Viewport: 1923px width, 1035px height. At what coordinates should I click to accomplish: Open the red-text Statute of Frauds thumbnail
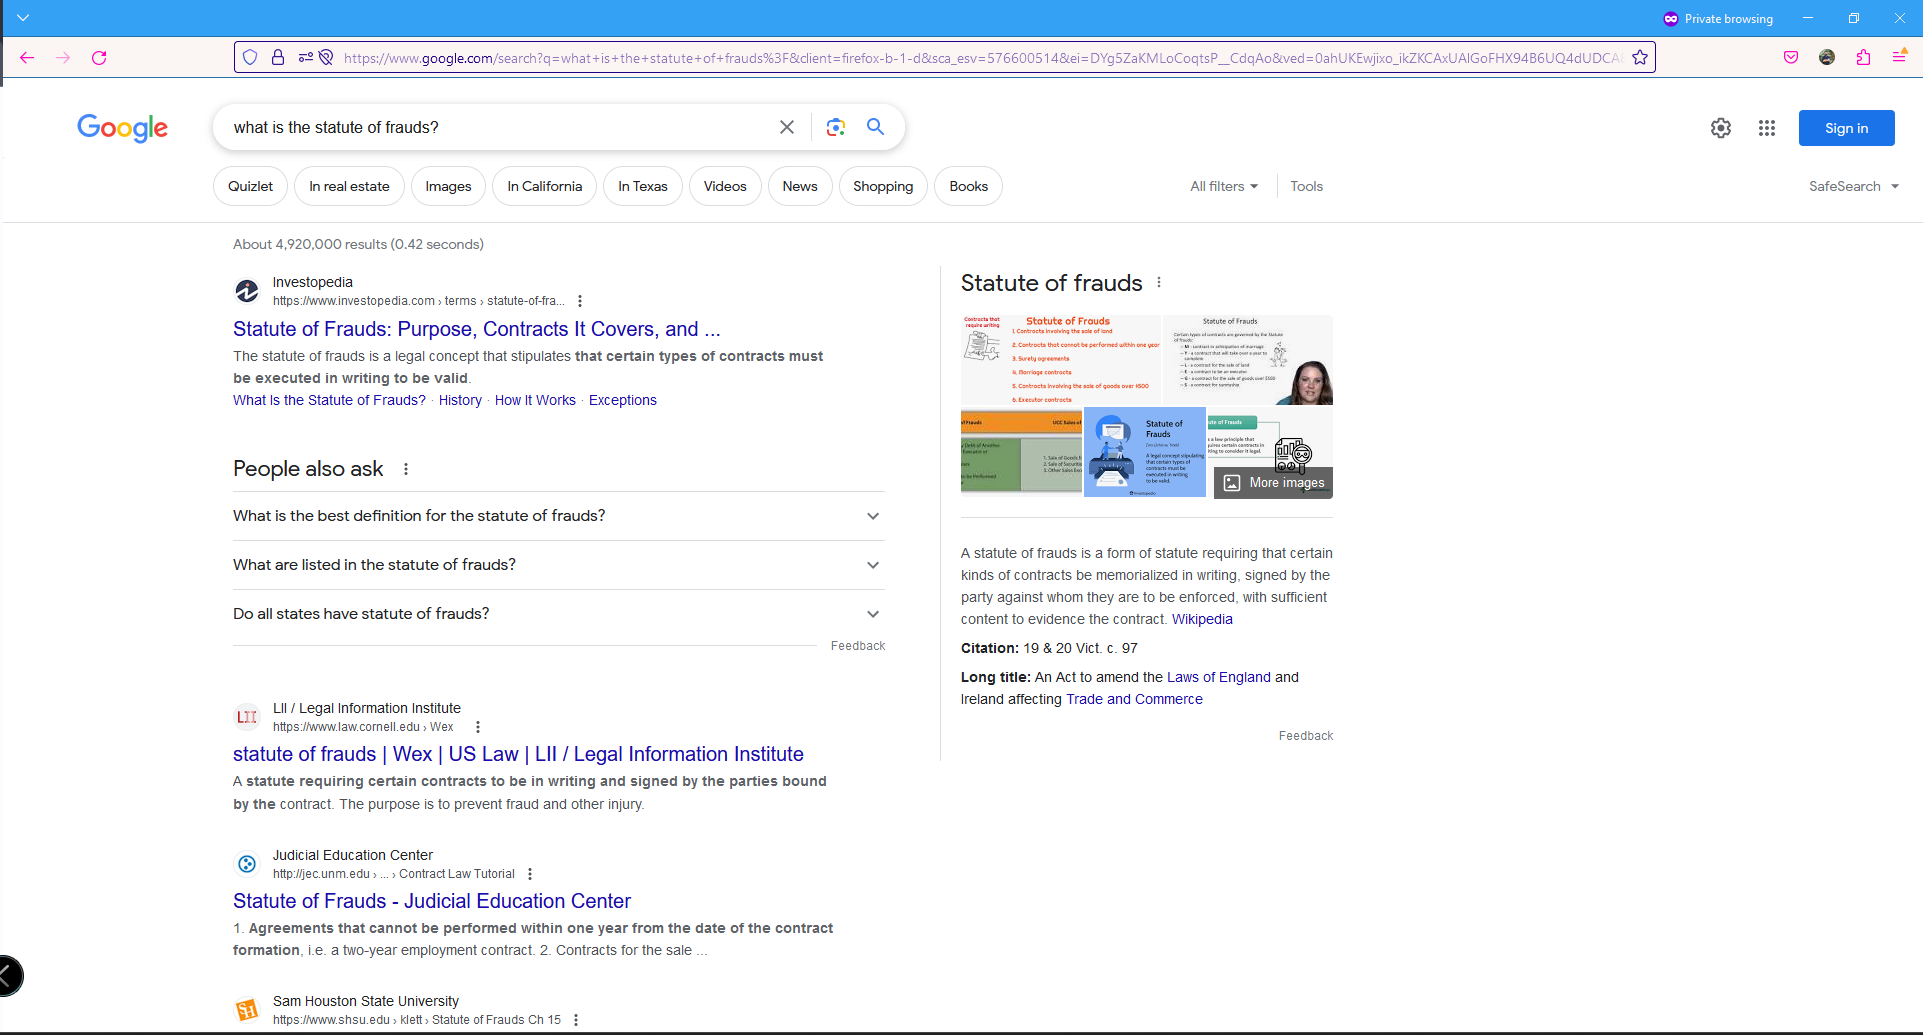(x=1061, y=360)
